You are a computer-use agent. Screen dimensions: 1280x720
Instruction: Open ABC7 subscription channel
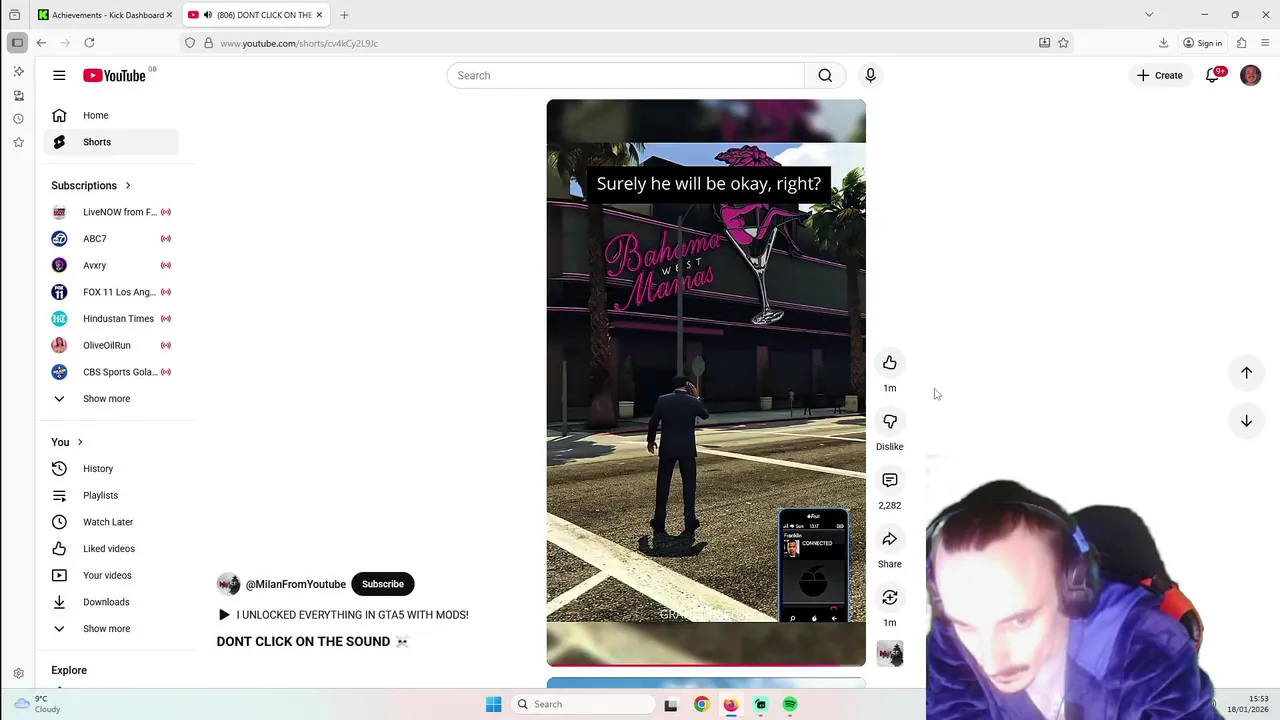[111, 239]
